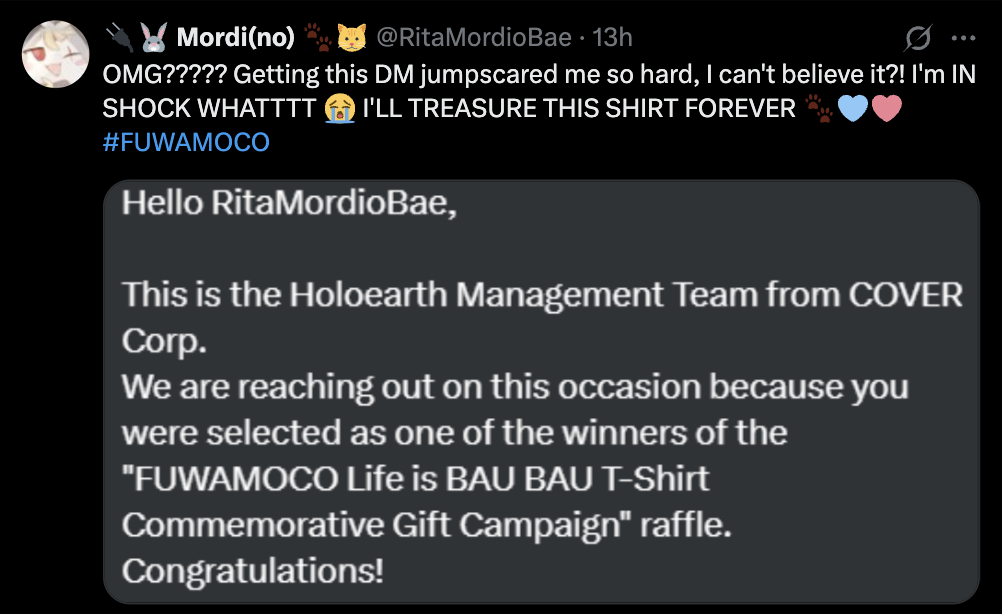Click the paw prints emoji after Mordi(no)
Viewport: 1002px width, 614px height.
318,37
